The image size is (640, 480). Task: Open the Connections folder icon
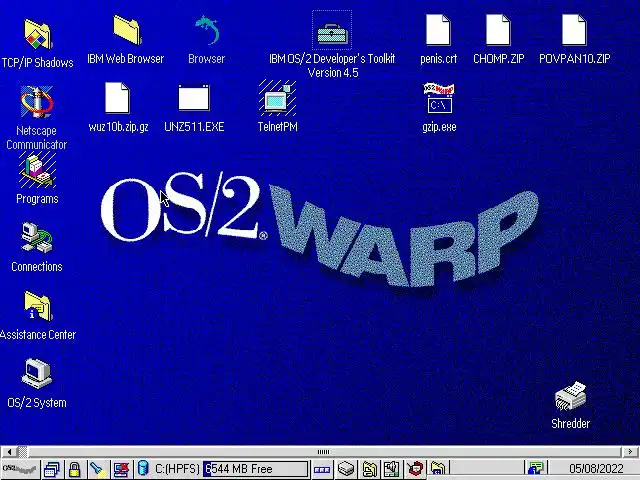tap(37, 237)
